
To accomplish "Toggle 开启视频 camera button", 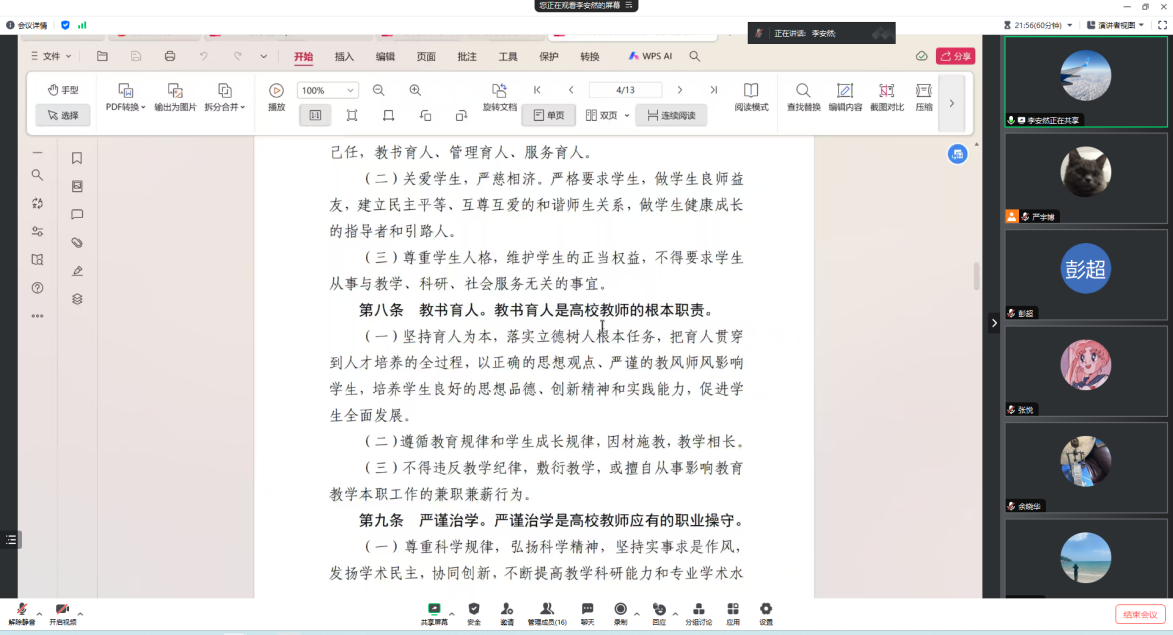I will pyautogui.click(x=62, y=612).
